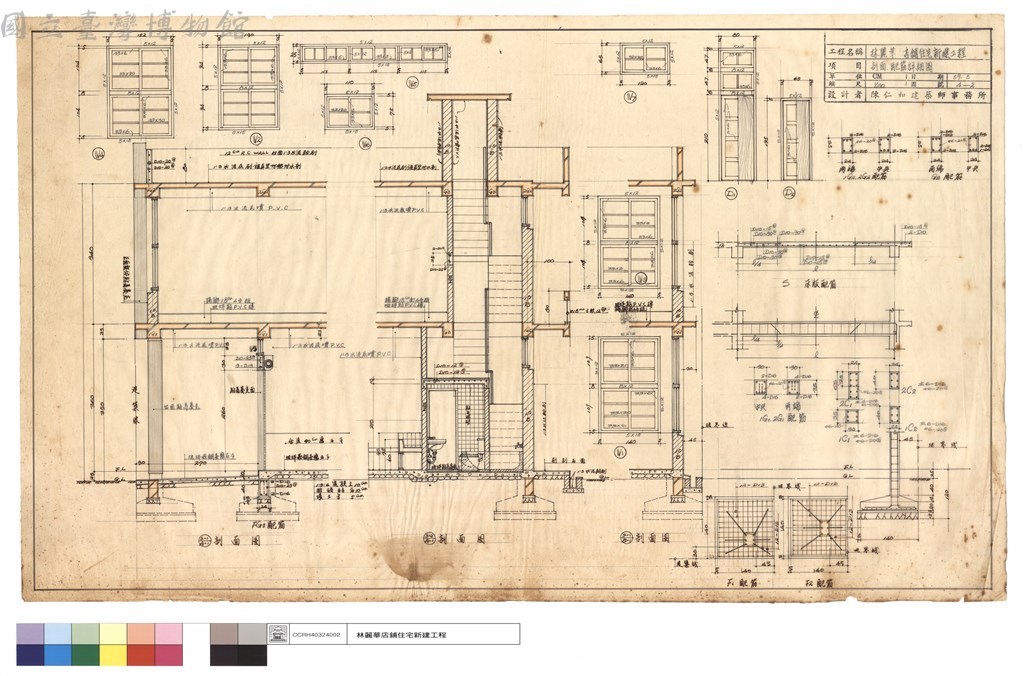Click the top-left double window elevation

point(140,91)
